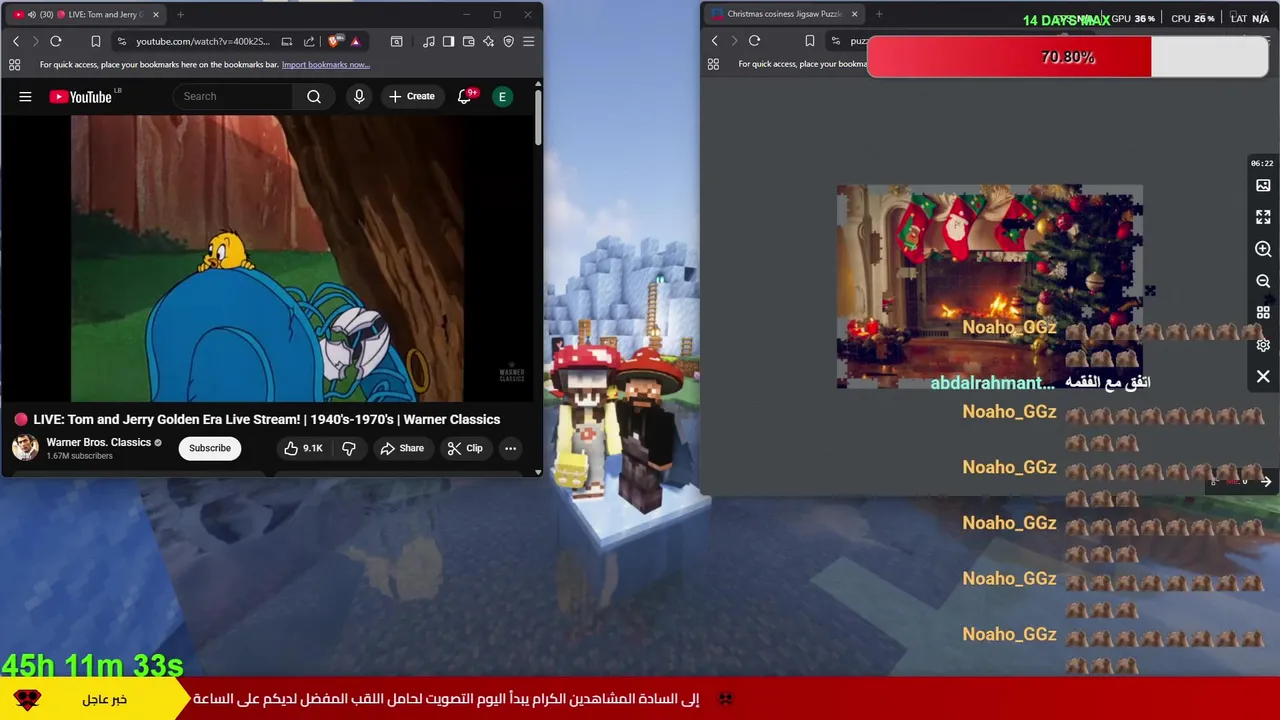Open a new tab in the YouTube window
1280x720 pixels.
(180, 15)
